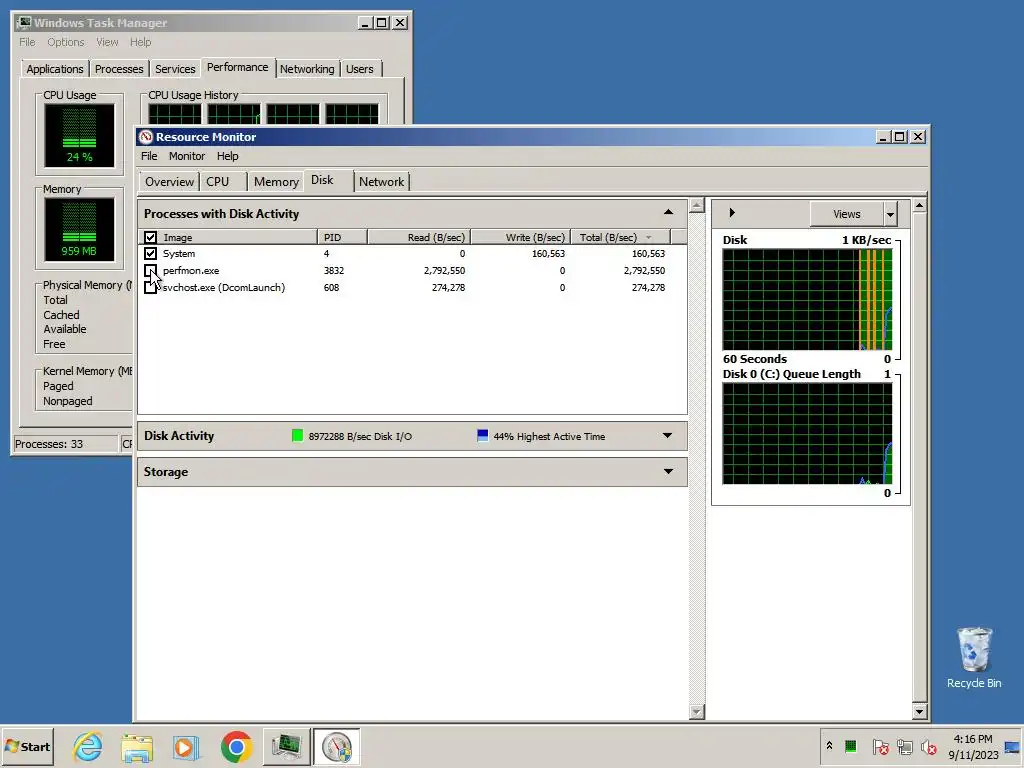Open Task Manager File menu
Screen dimensions: 1024x768
27,42
